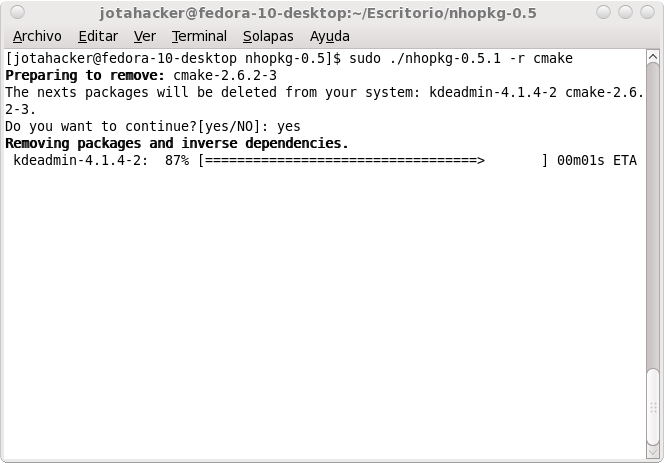This screenshot has height=463, width=664.
Task: Close the terminal window
Action: point(647,12)
